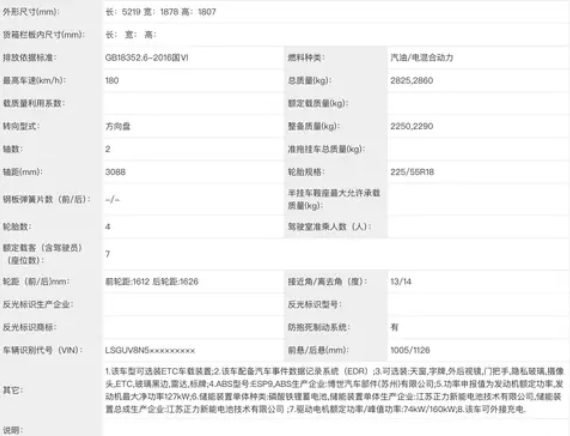This screenshot has height=436, width=570.
Task: Select the 轴距(mm) label
Action: point(23,172)
